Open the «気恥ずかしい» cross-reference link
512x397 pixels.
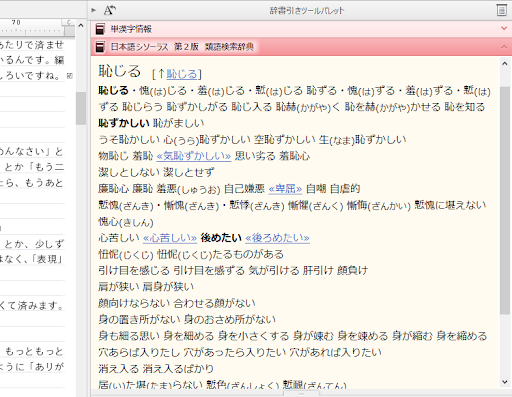pos(194,156)
